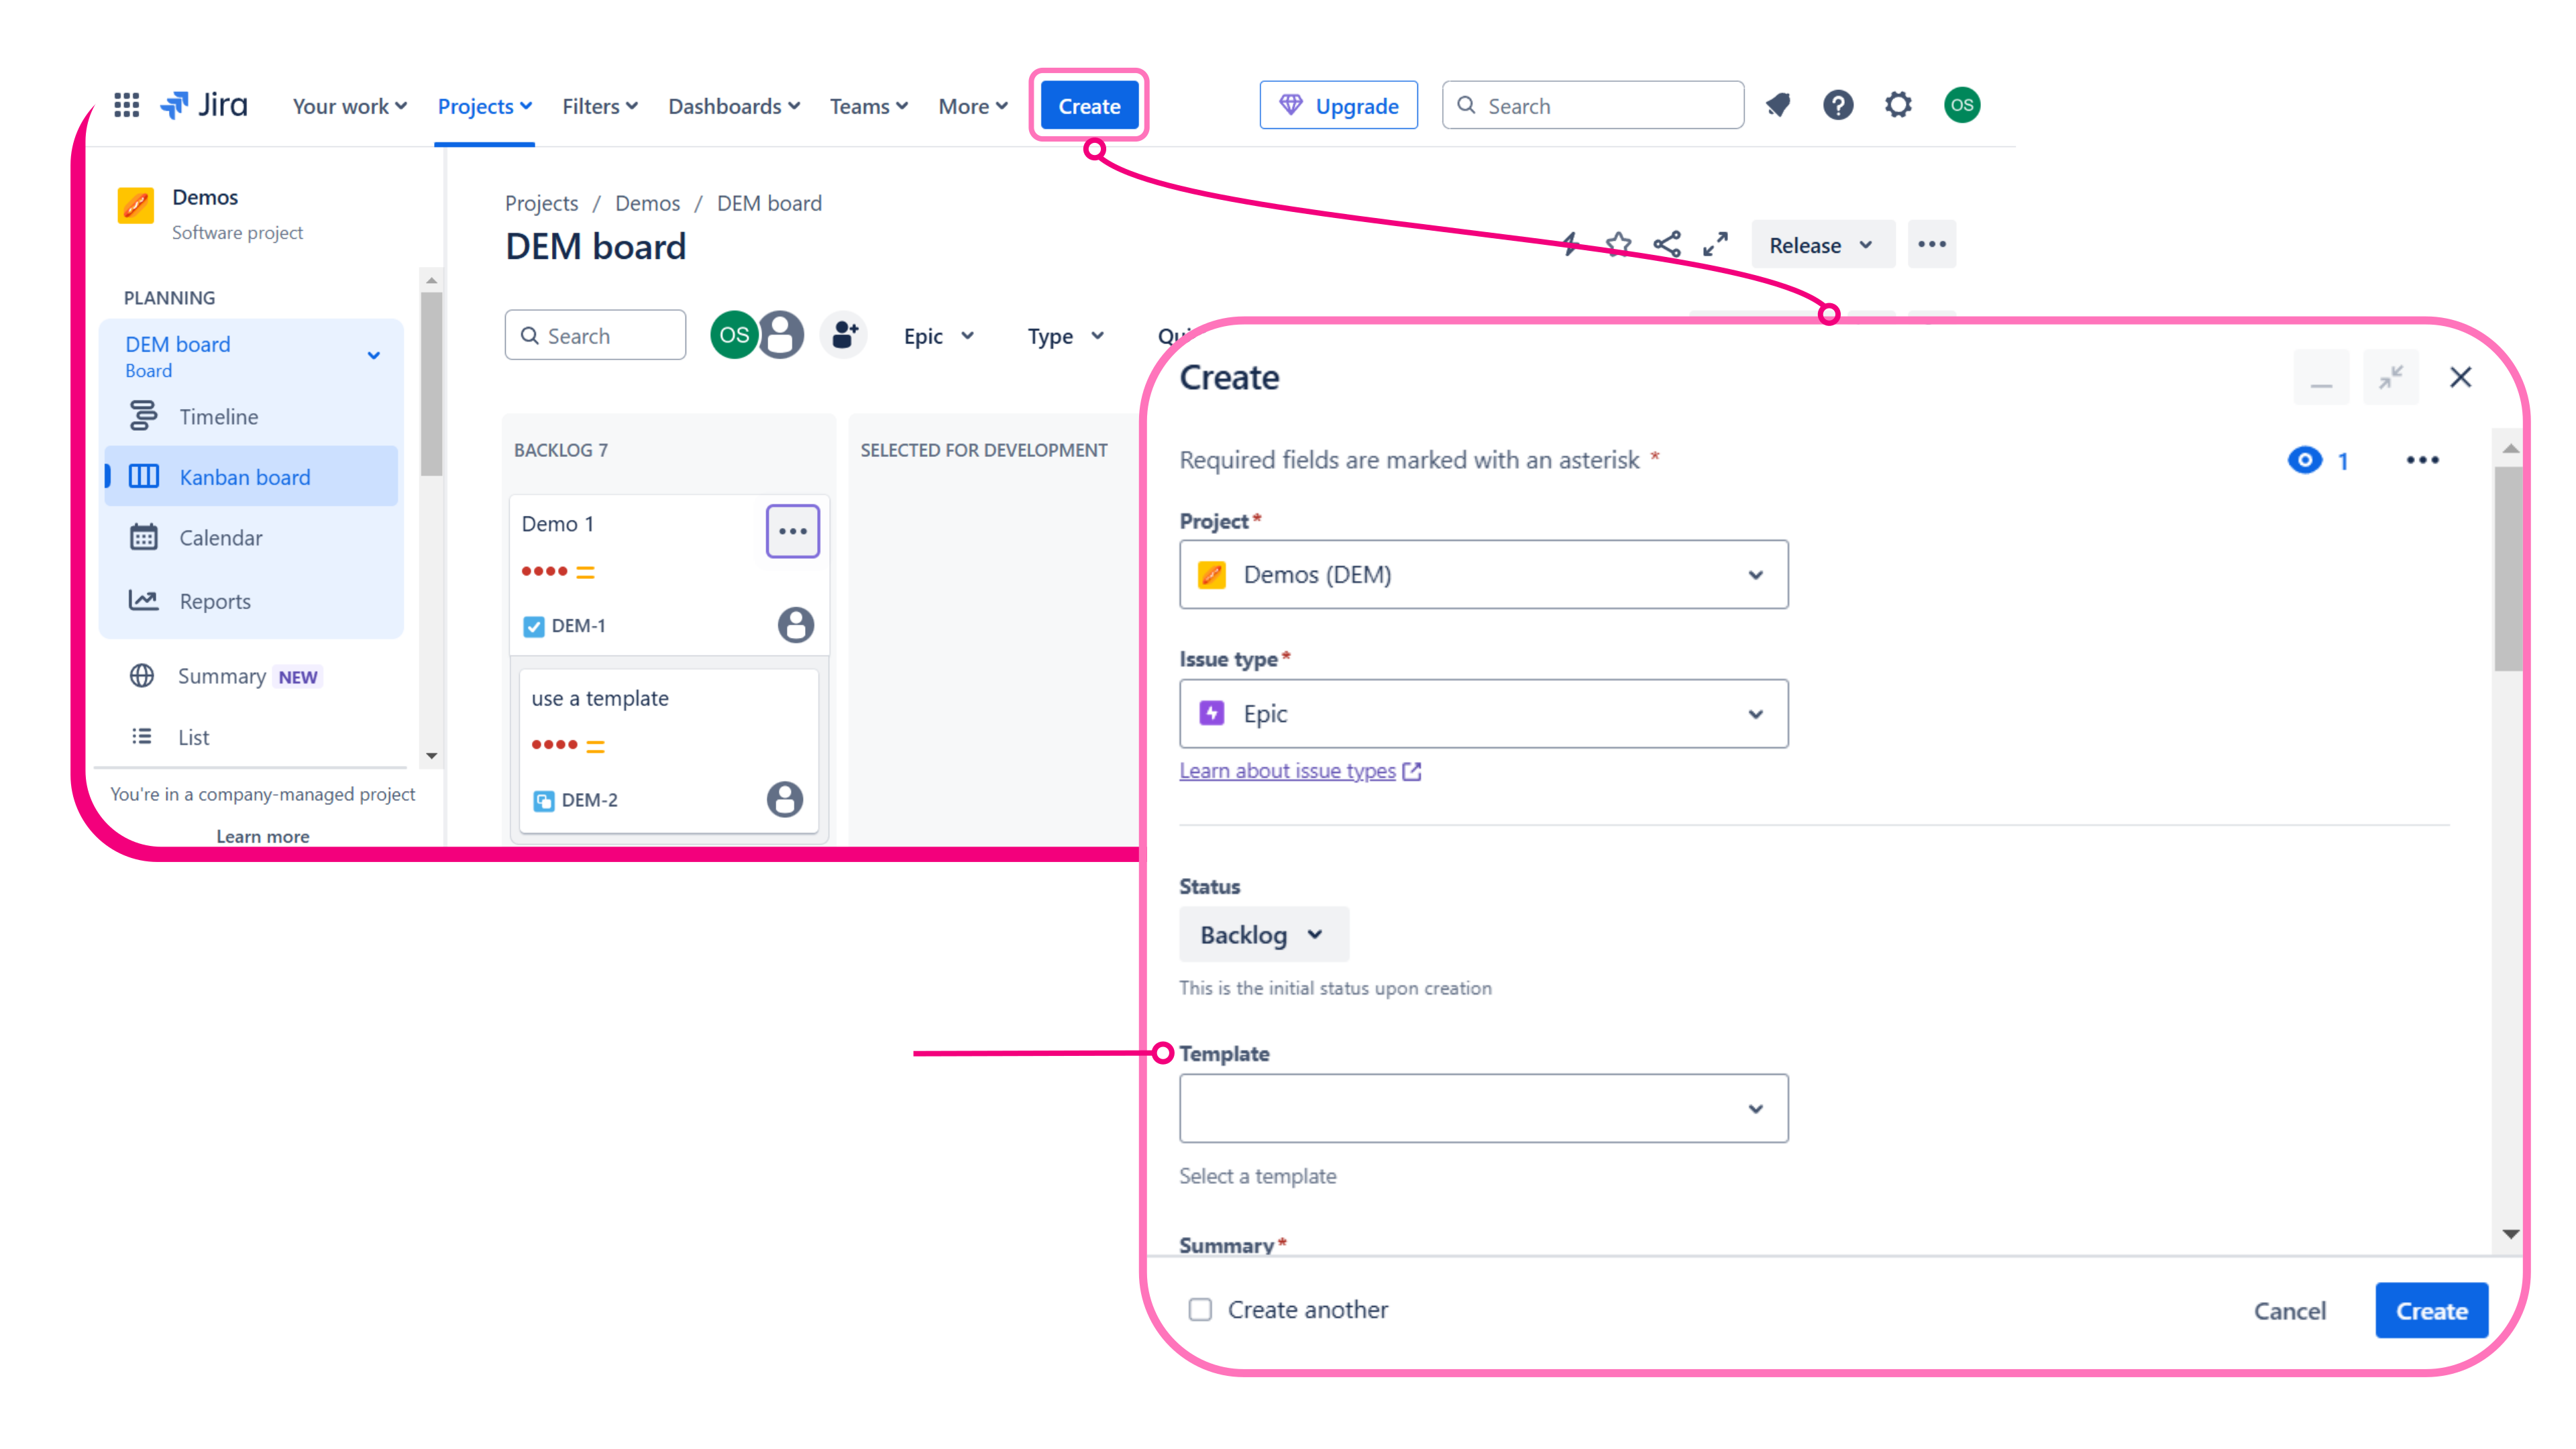
Task: Open the Teams menu
Action: point(867,106)
